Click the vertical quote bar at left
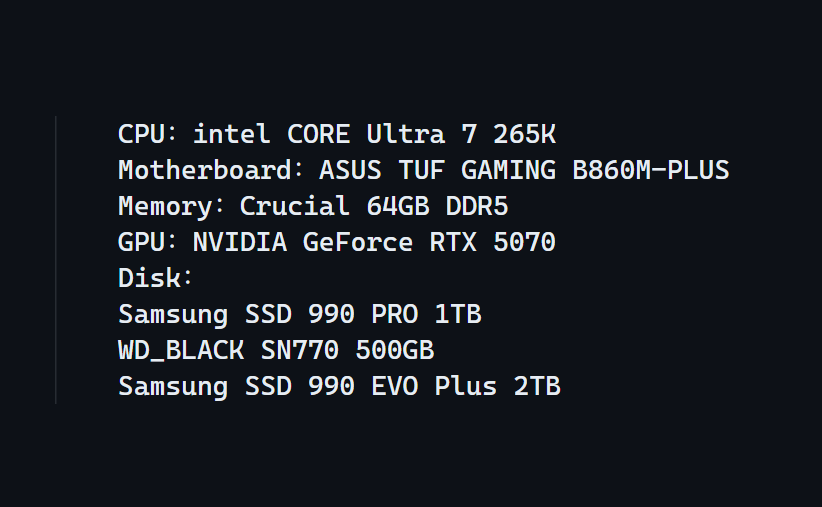Image resolution: width=822 pixels, height=507 pixels. tap(56, 260)
